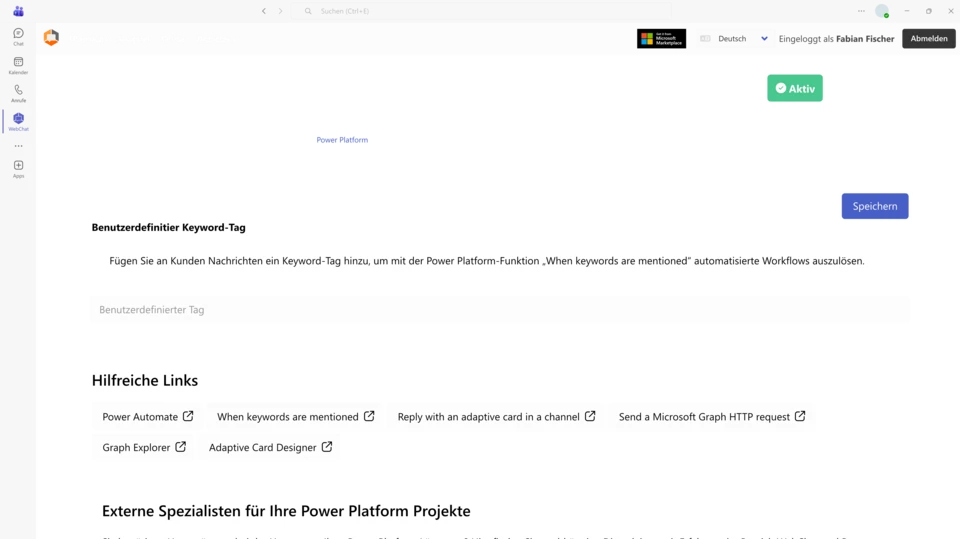Click the Speichern button

(875, 206)
